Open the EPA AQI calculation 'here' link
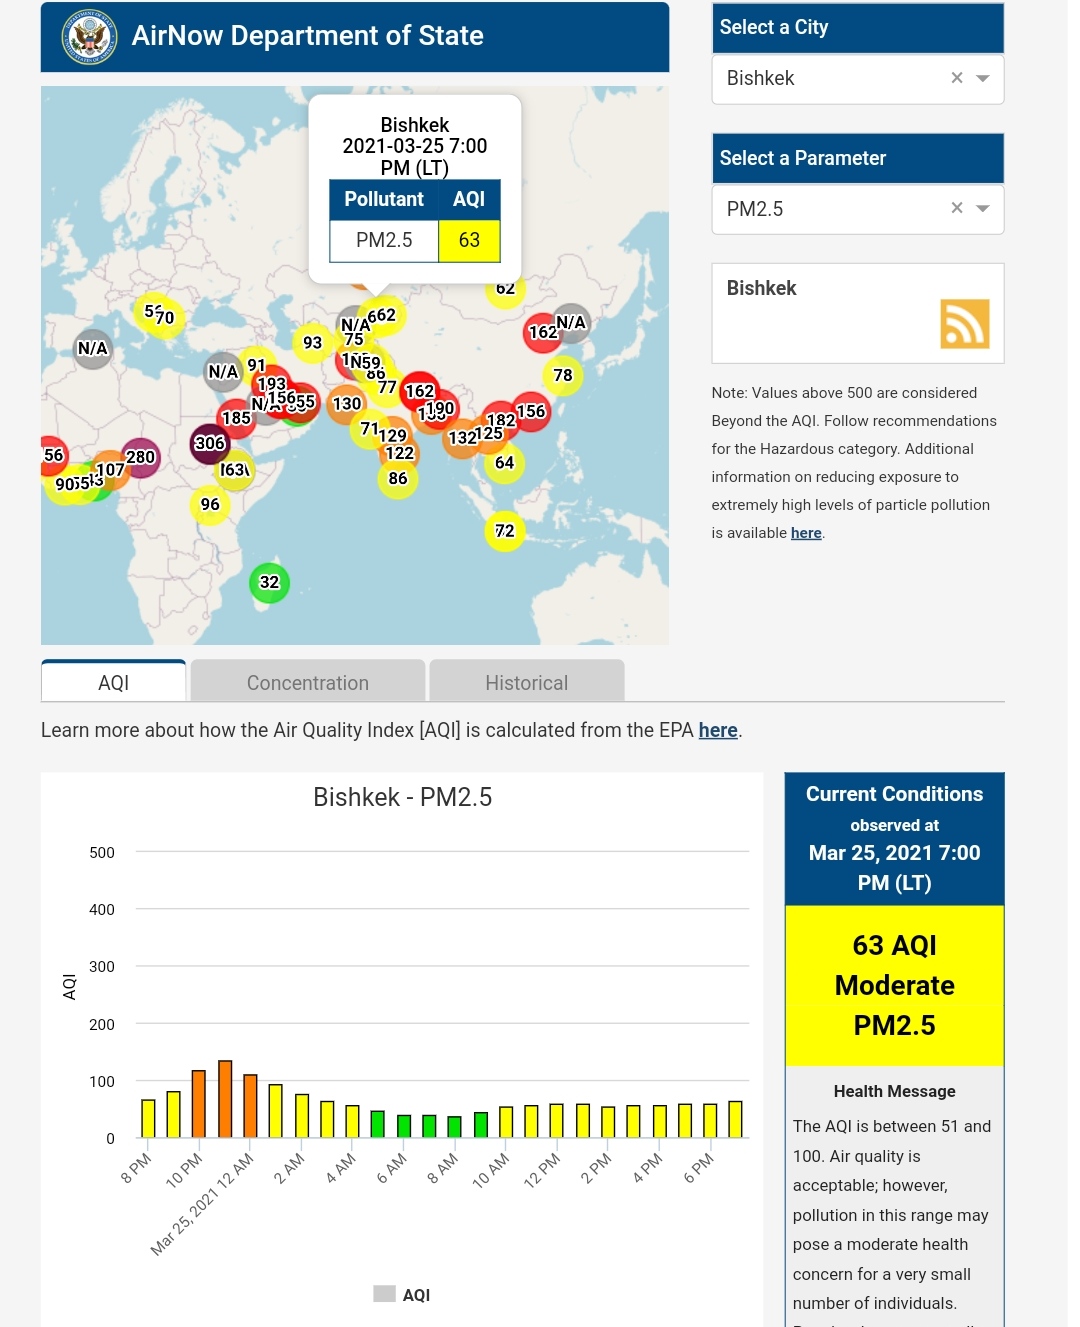The height and width of the screenshot is (1327, 1080). point(717,730)
